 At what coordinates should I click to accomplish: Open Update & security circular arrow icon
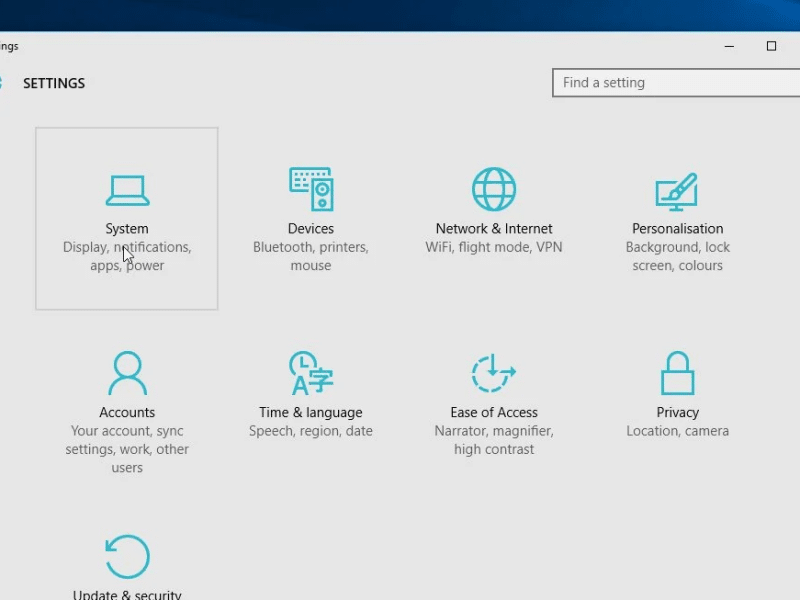[127, 557]
